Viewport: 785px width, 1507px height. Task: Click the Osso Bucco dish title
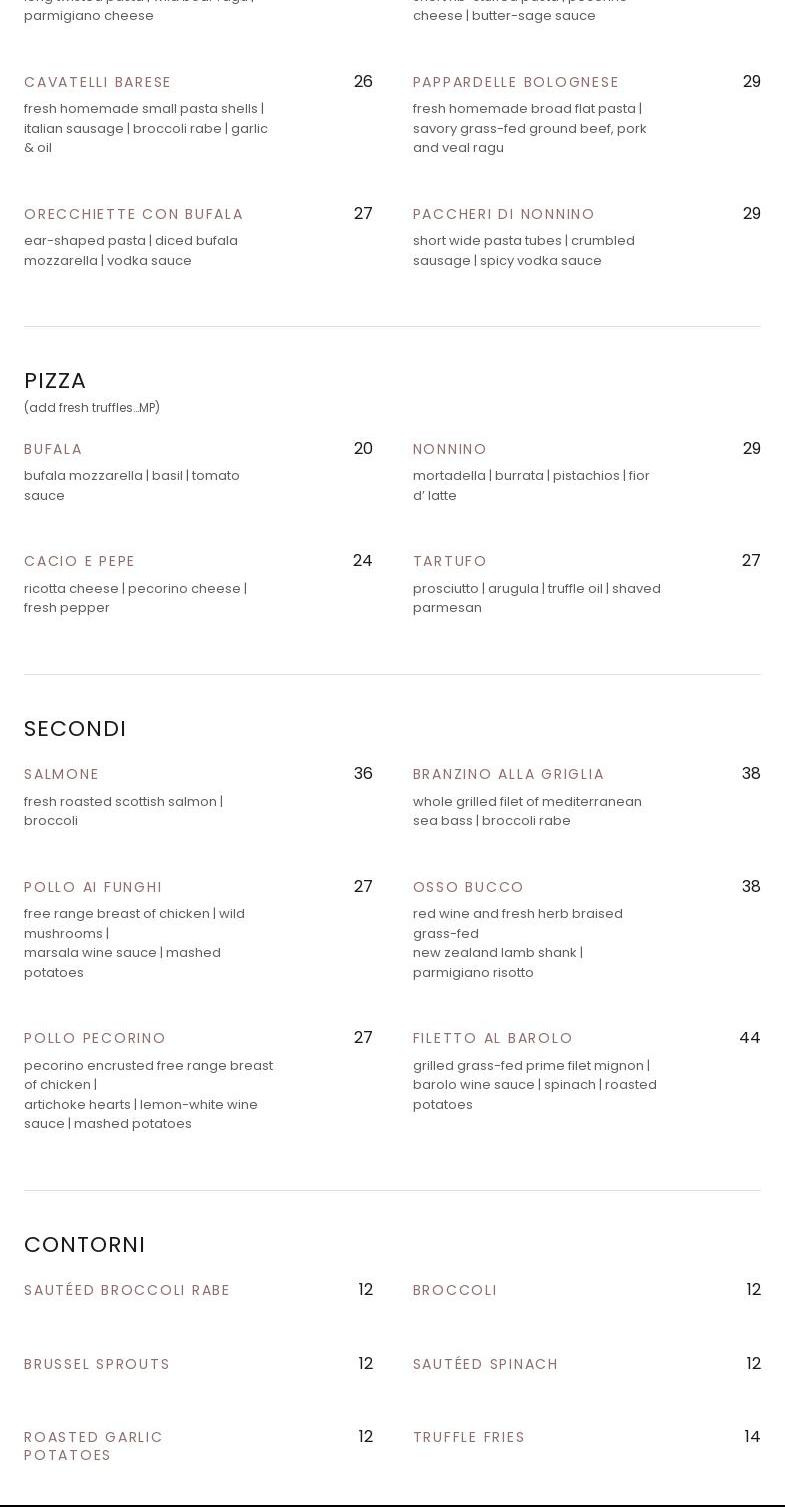469,887
